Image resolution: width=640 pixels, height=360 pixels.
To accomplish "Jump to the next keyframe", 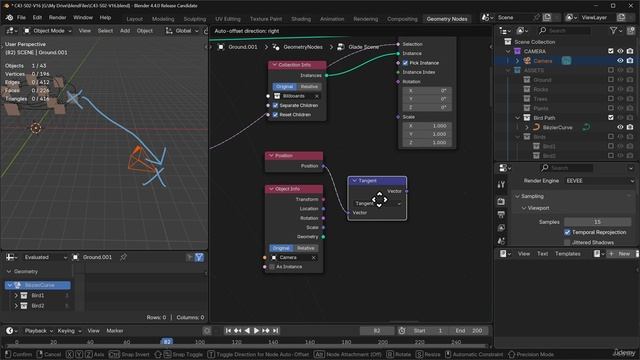I will pos(266,331).
